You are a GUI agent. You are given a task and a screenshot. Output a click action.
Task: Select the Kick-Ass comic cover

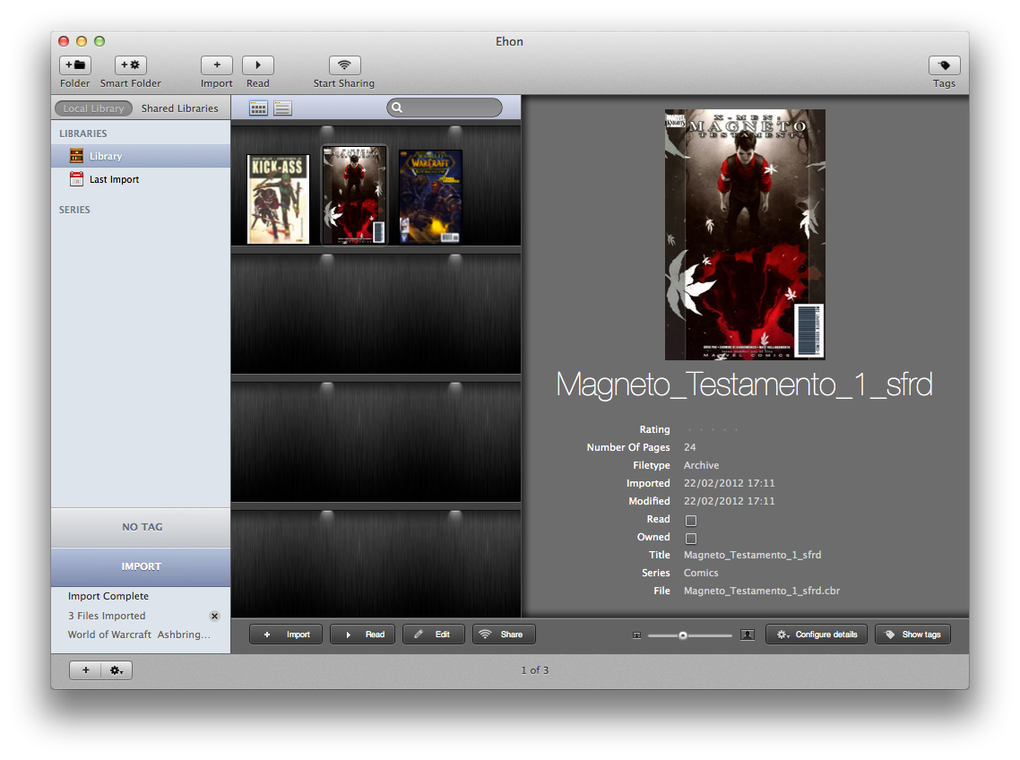(278, 199)
